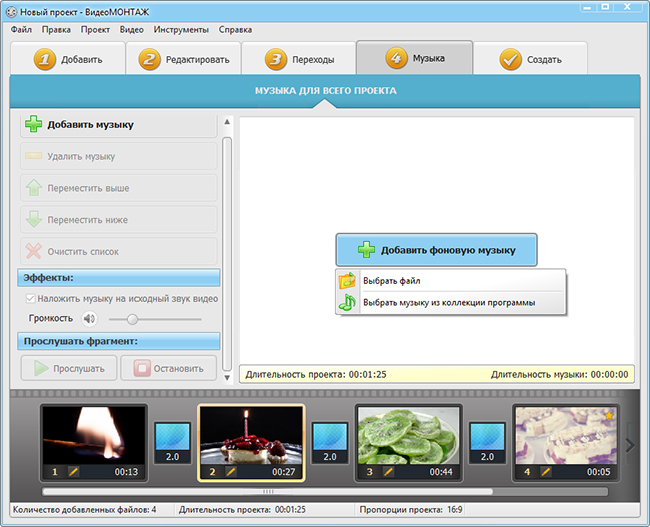The height and width of the screenshot is (527, 650).
Task: Click the Move up green arrow icon
Action: 34,187
